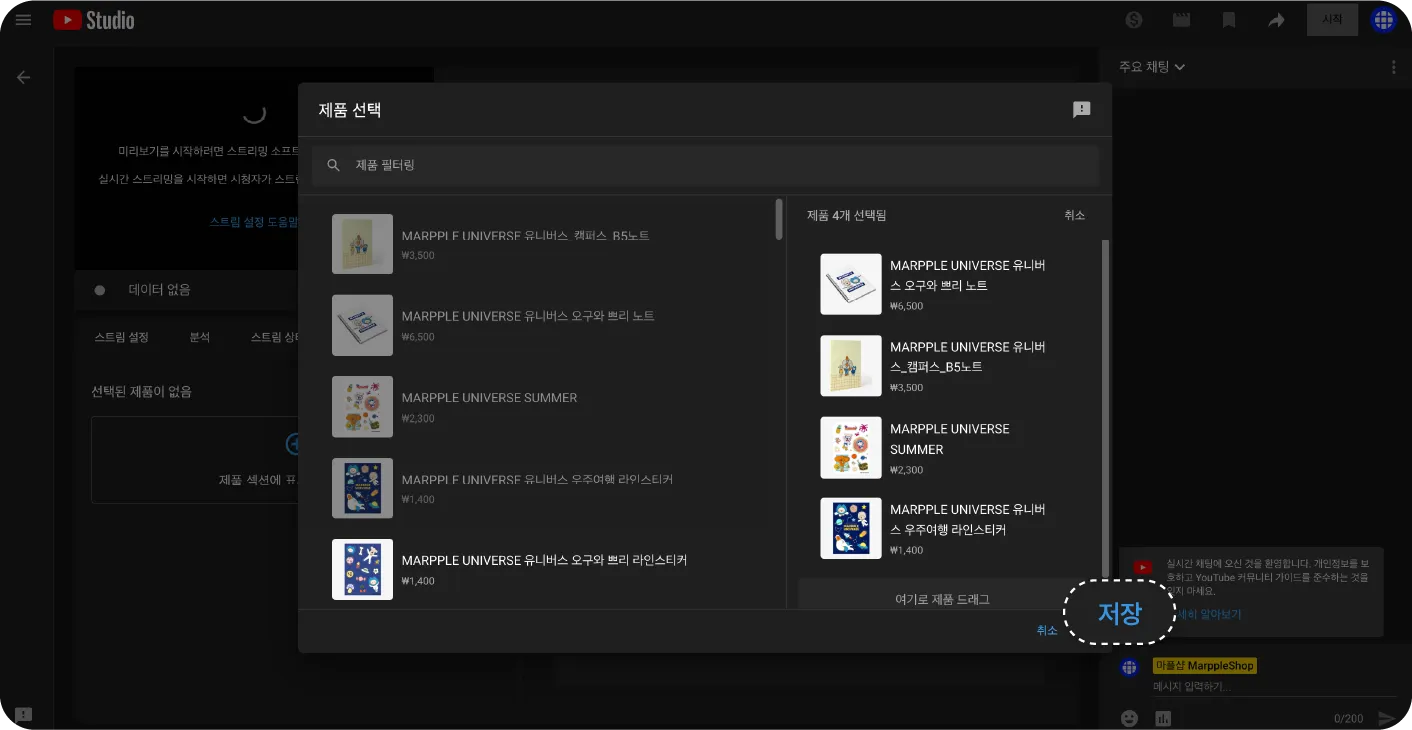Open the monetization dollar icon
The width and height of the screenshot is (1412, 730).
(x=1133, y=20)
